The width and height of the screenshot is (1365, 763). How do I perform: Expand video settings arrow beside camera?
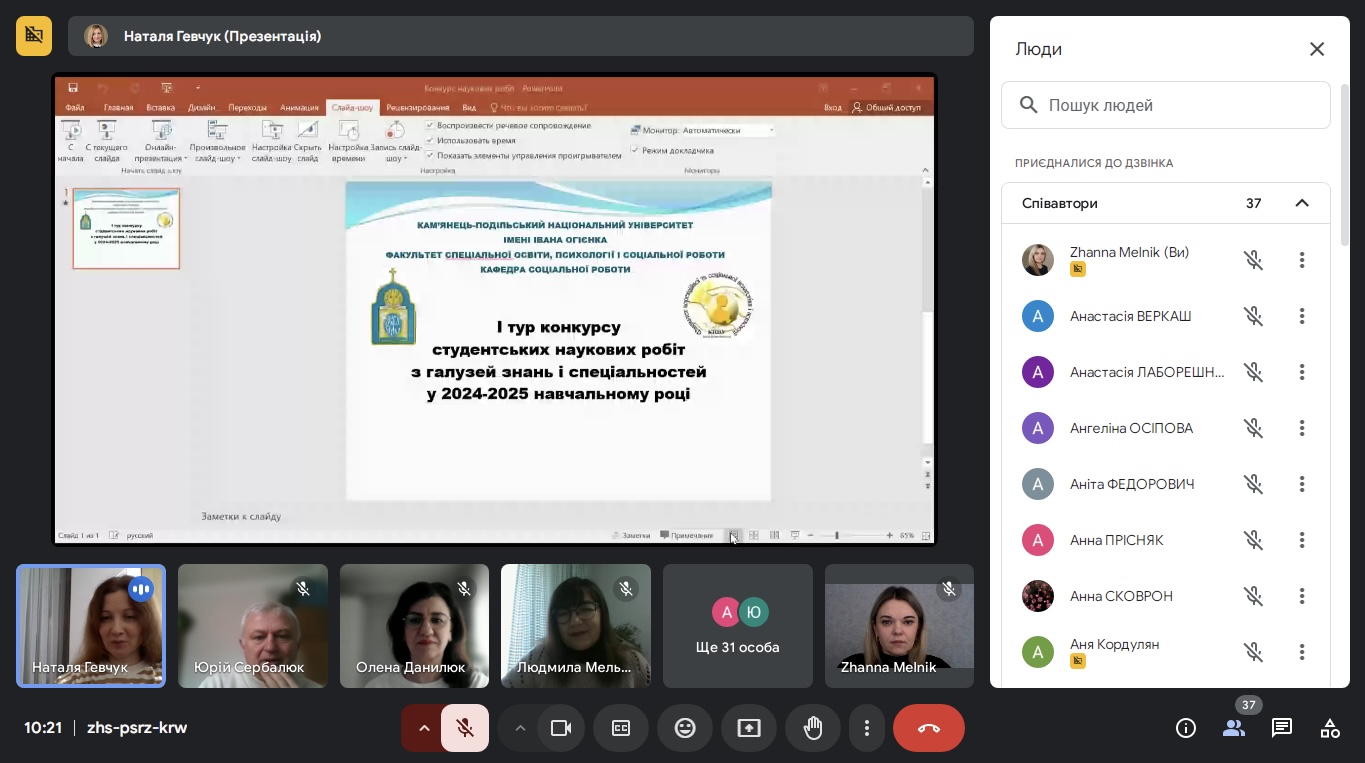click(520, 728)
